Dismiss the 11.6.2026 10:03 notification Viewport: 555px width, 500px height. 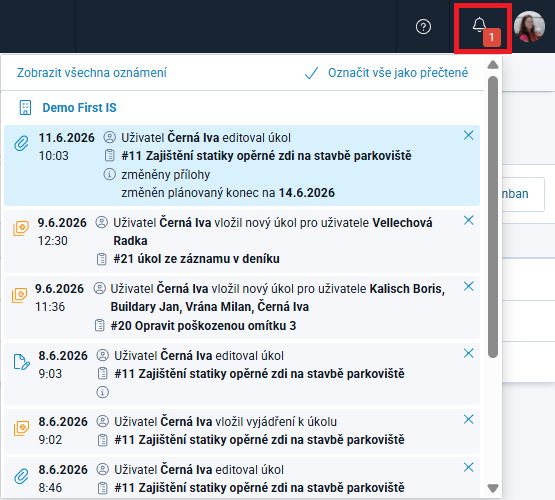[469, 135]
